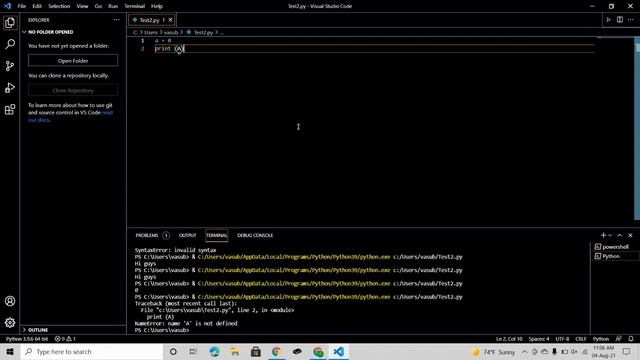Open Windows Action Center notifications
640x360 pixels.
click(627, 351)
